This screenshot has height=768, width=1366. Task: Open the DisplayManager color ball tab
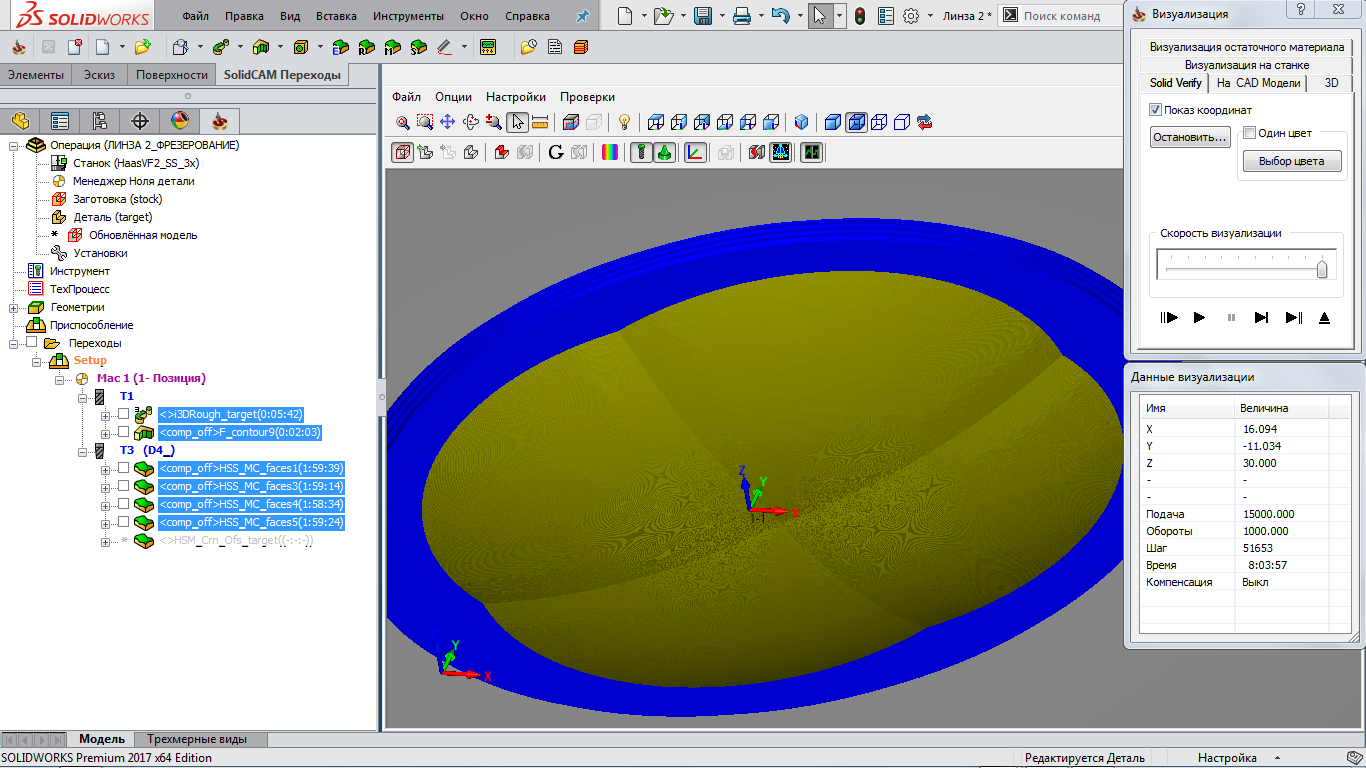pos(180,121)
